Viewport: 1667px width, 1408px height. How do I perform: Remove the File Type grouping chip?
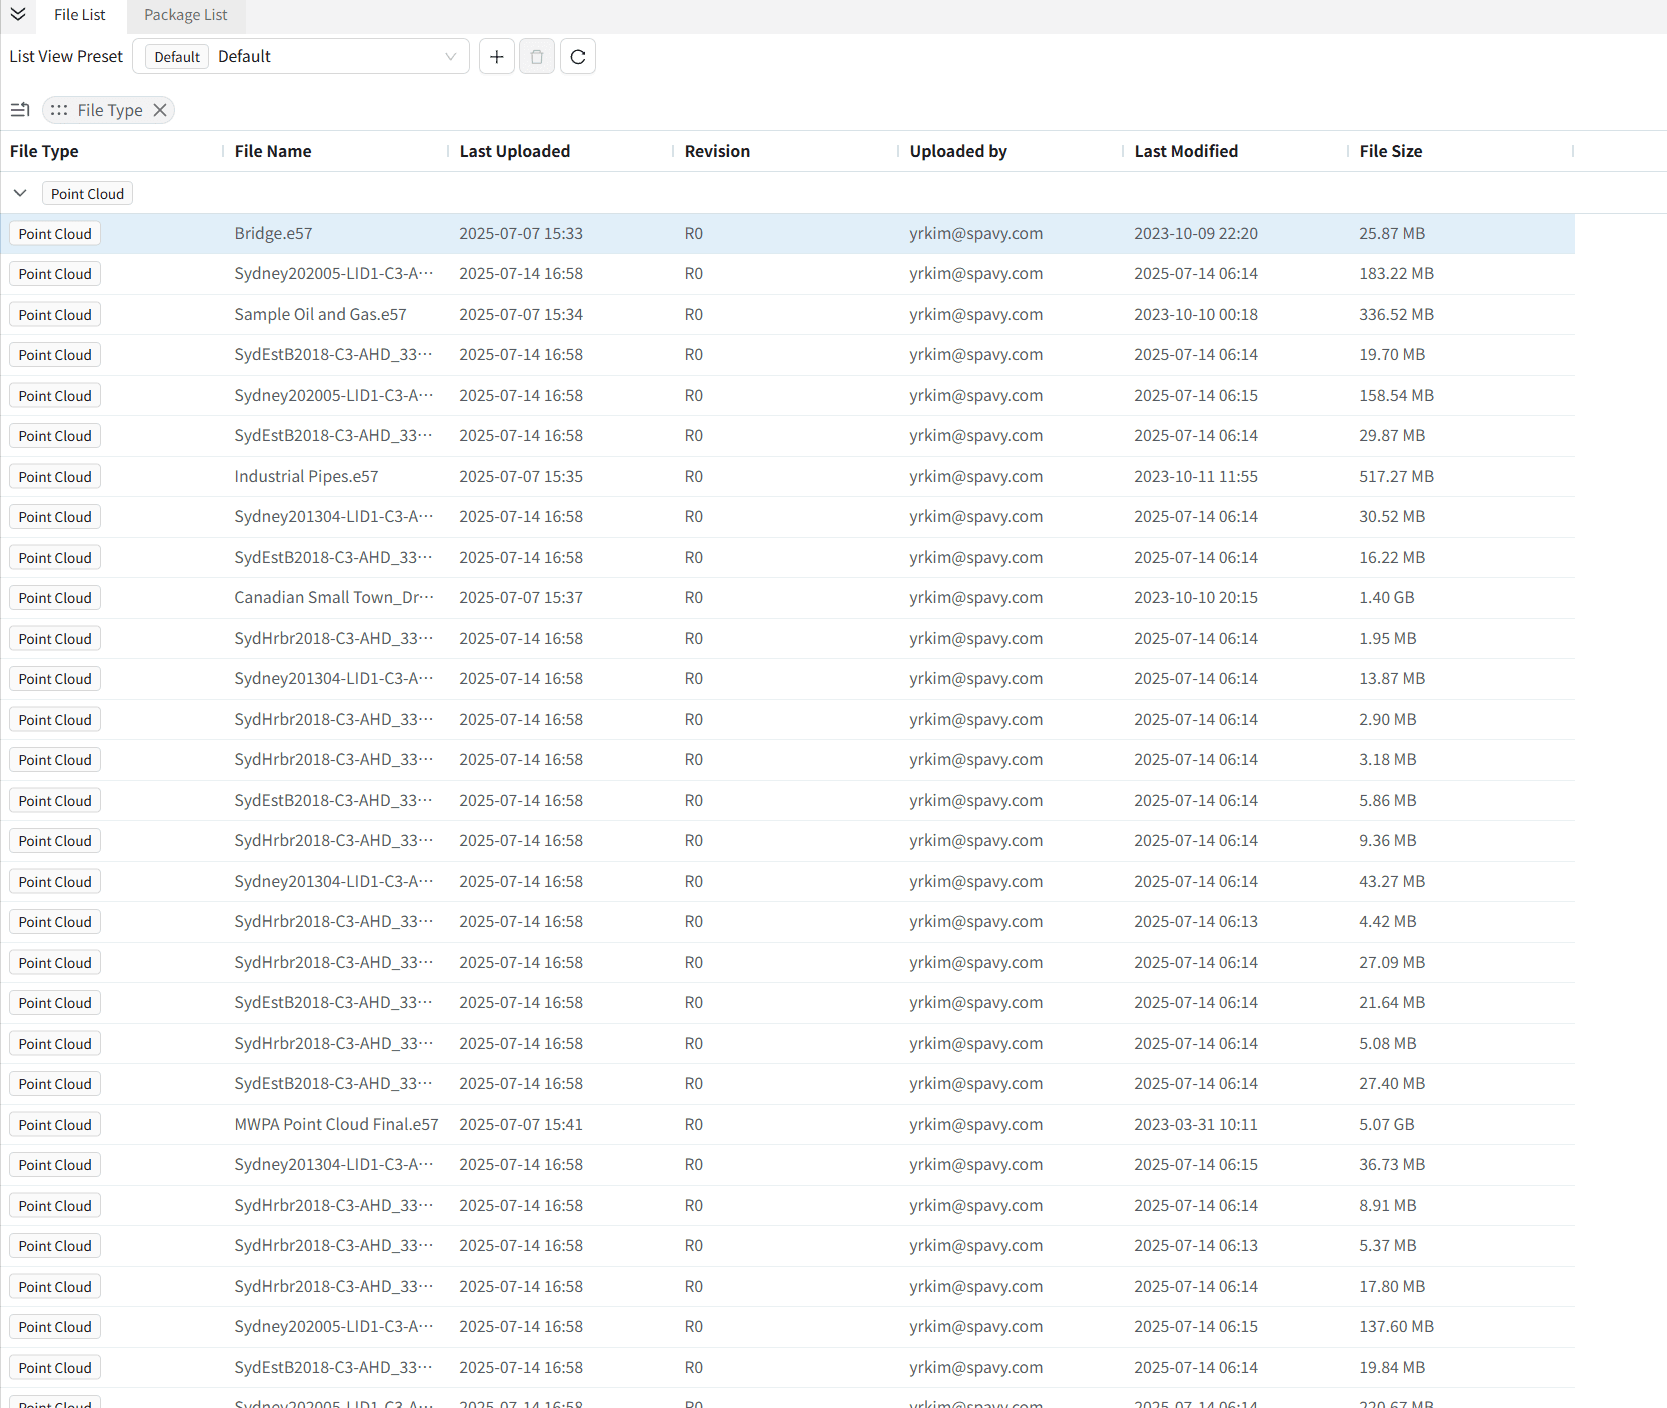point(160,110)
